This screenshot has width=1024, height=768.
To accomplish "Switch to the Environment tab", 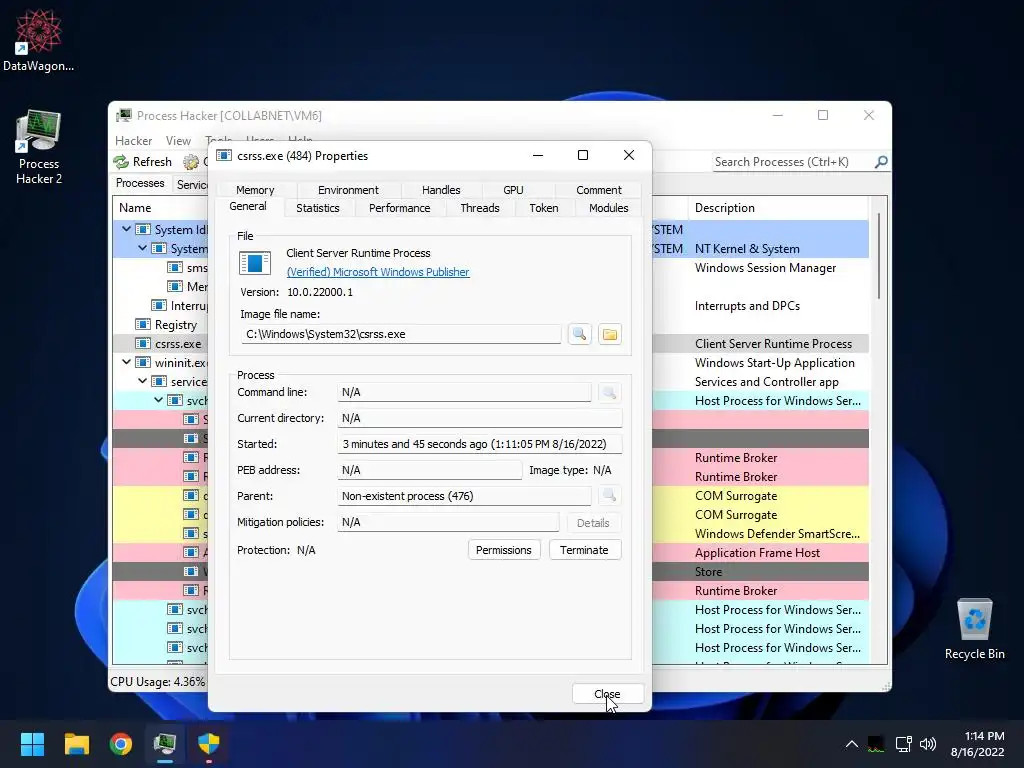I will click(x=348, y=190).
